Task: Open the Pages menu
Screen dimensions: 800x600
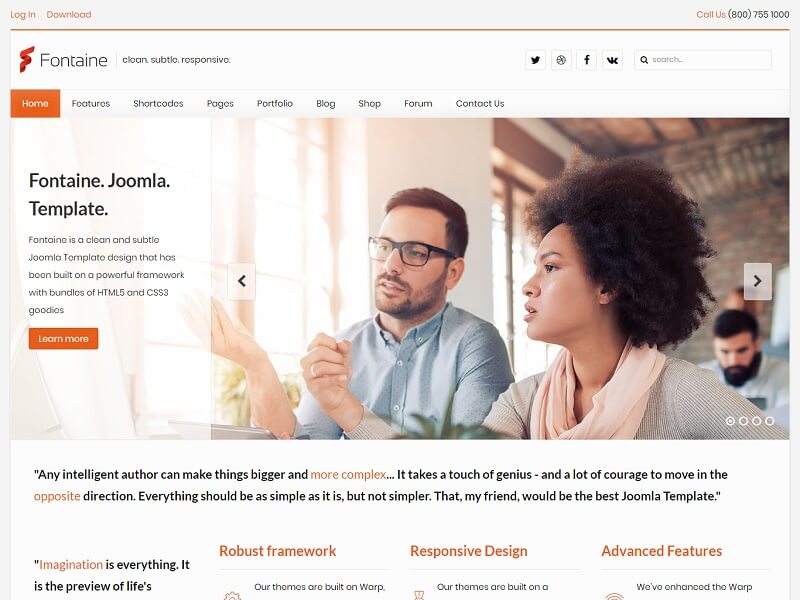Action: [x=220, y=104]
